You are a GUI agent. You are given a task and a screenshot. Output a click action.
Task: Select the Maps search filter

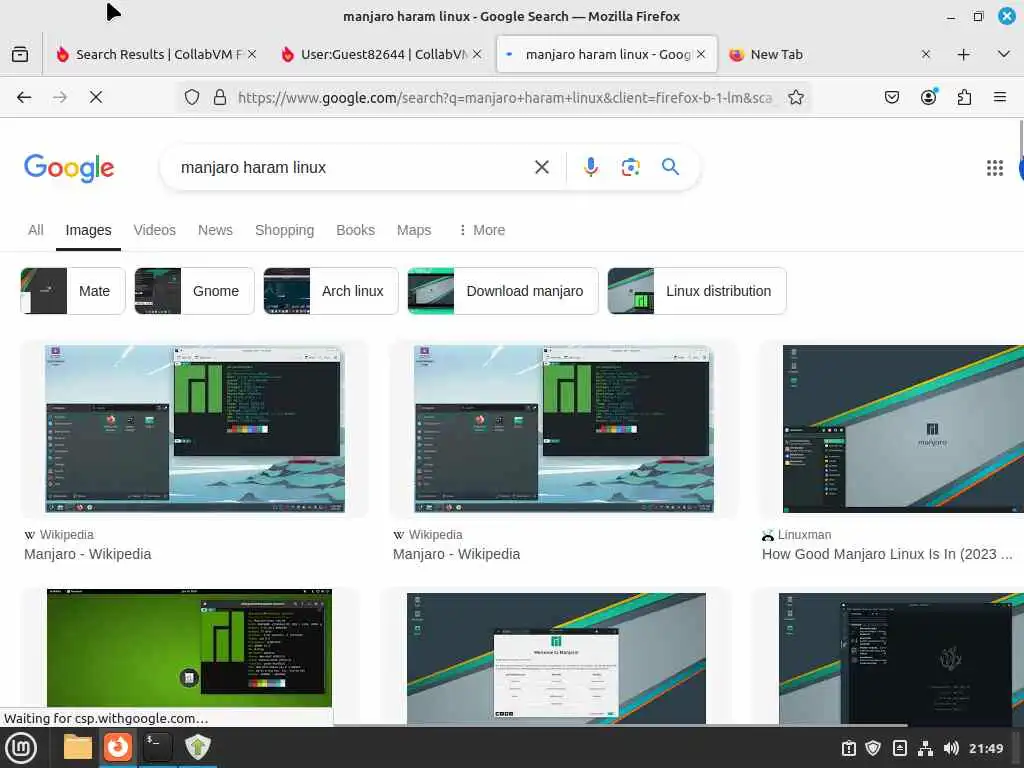click(414, 230)
